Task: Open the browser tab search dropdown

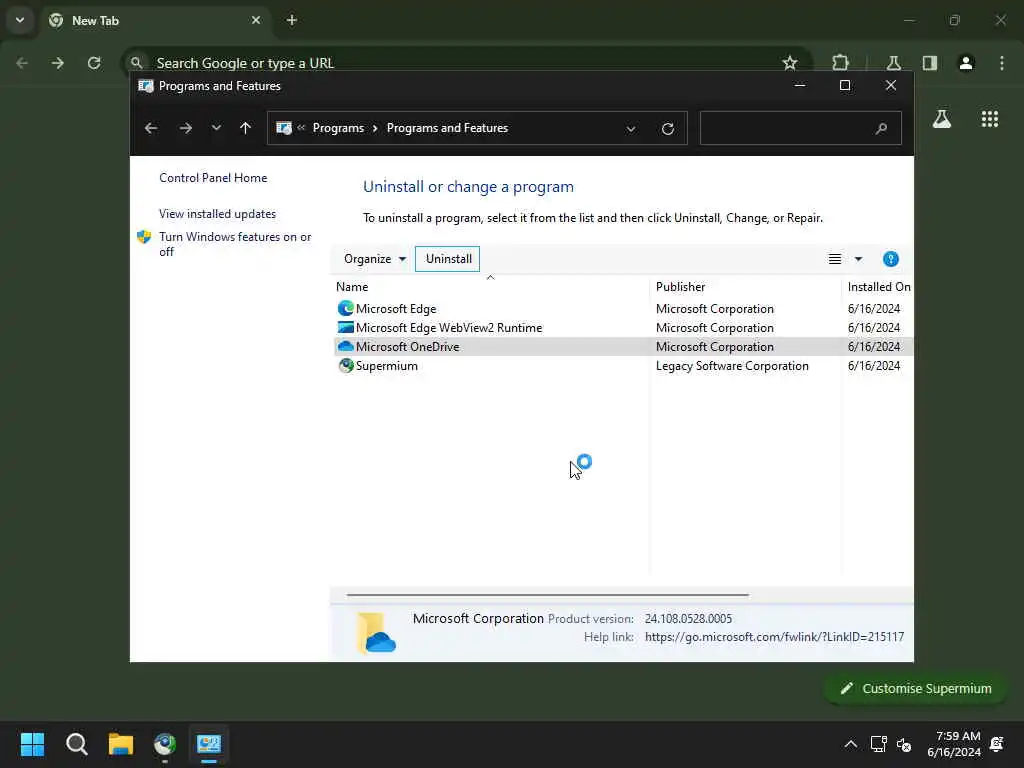Action: point(20,20)
